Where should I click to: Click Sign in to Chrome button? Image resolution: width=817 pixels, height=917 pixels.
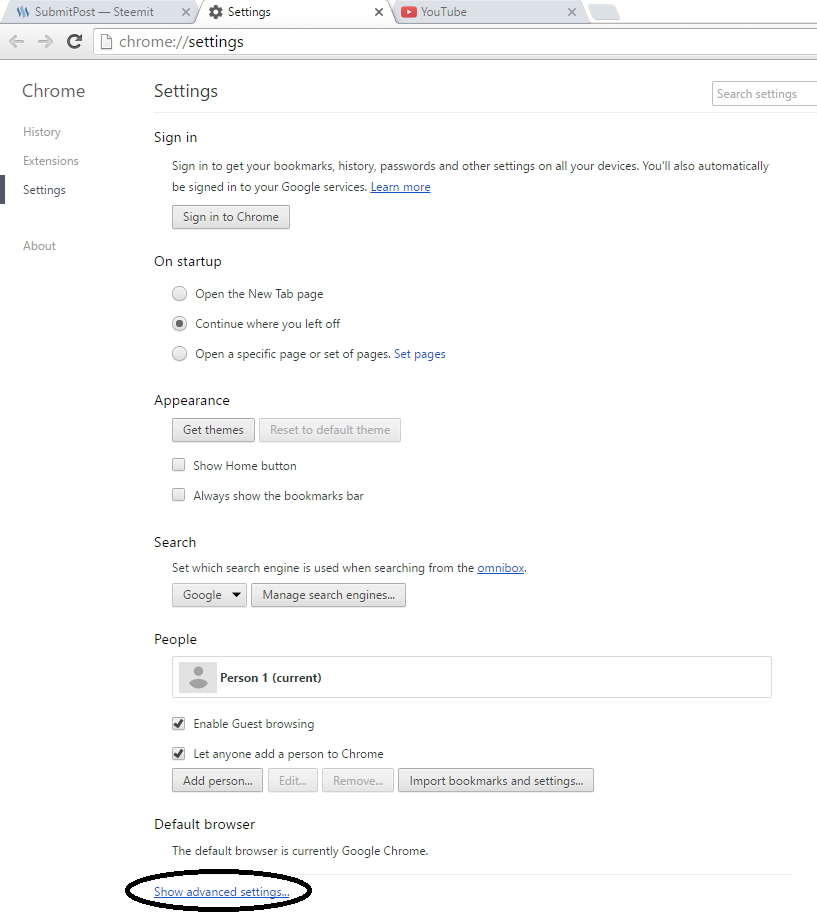pyautogui.click(x=231, y=217)
